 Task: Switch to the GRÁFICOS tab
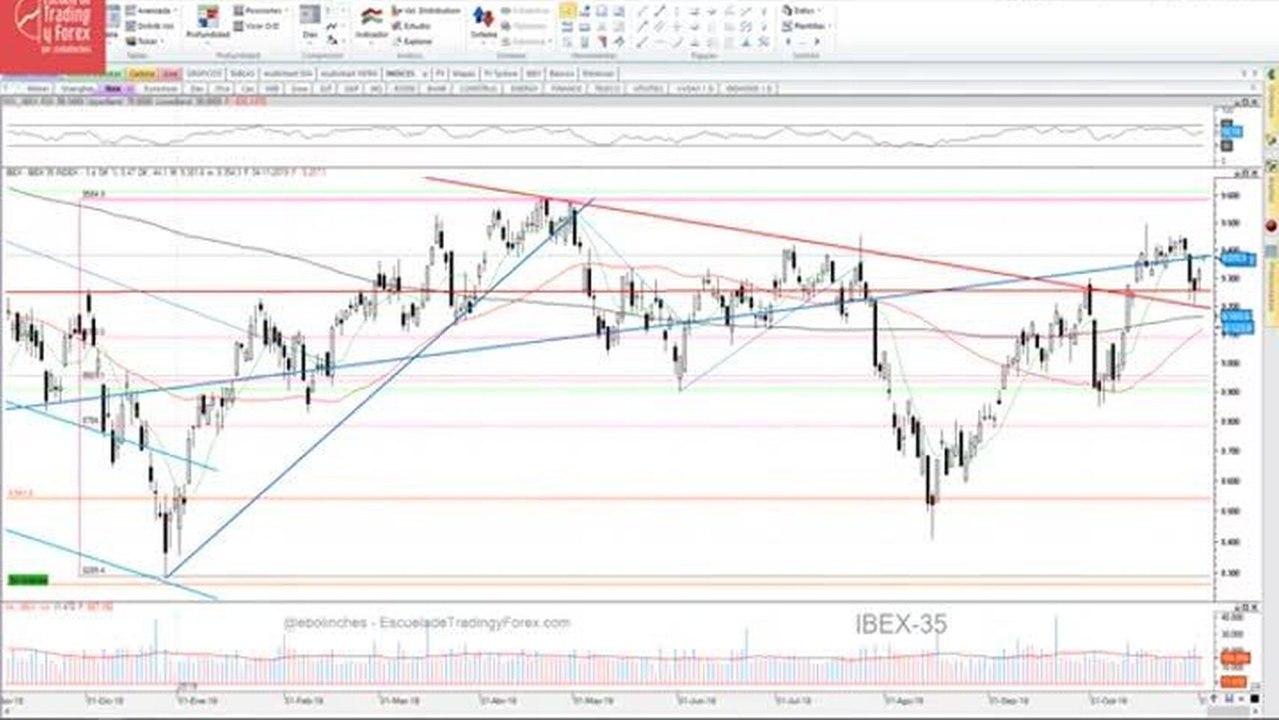pyautogui.click(x=204, y=74)
